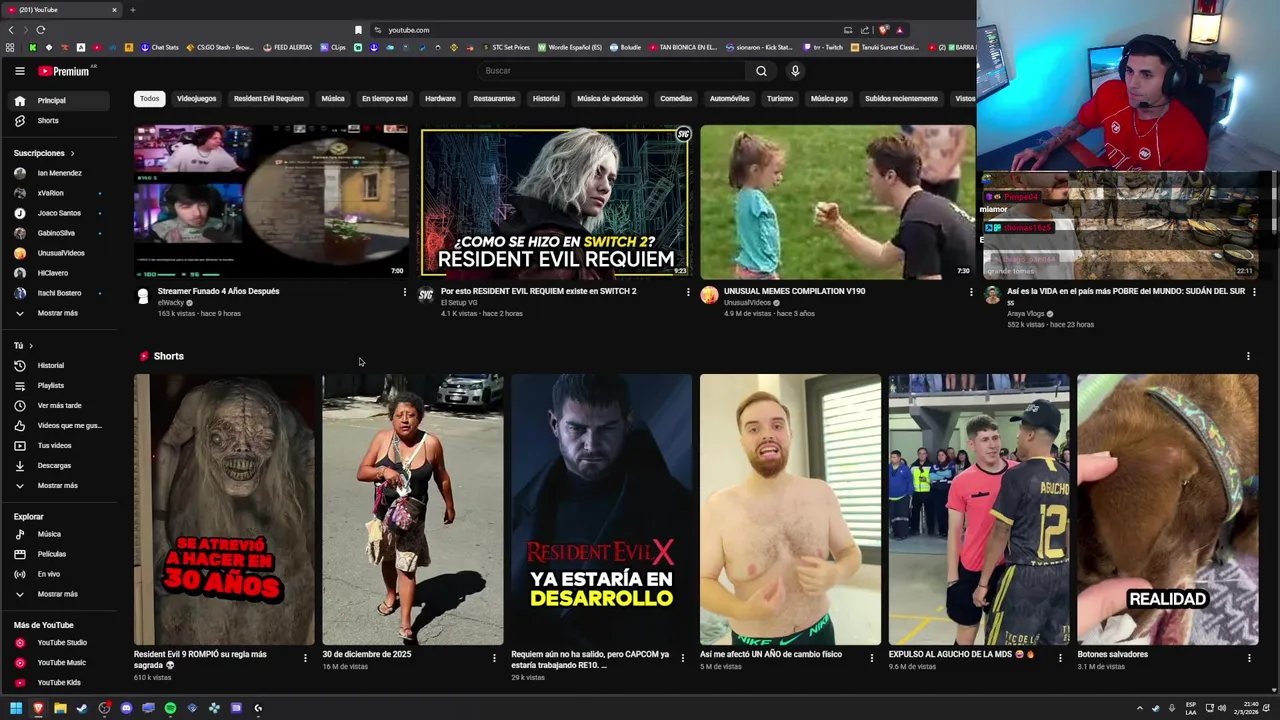The width and height of the screenshot is (1280, 720).
Task: Open Videos que me gustan
Action: (x=59, y=426)
